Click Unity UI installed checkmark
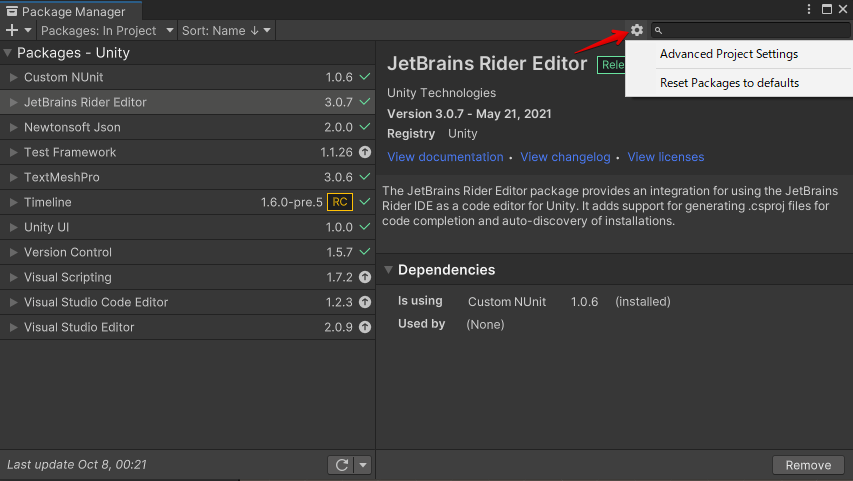 tap(365, 227)
